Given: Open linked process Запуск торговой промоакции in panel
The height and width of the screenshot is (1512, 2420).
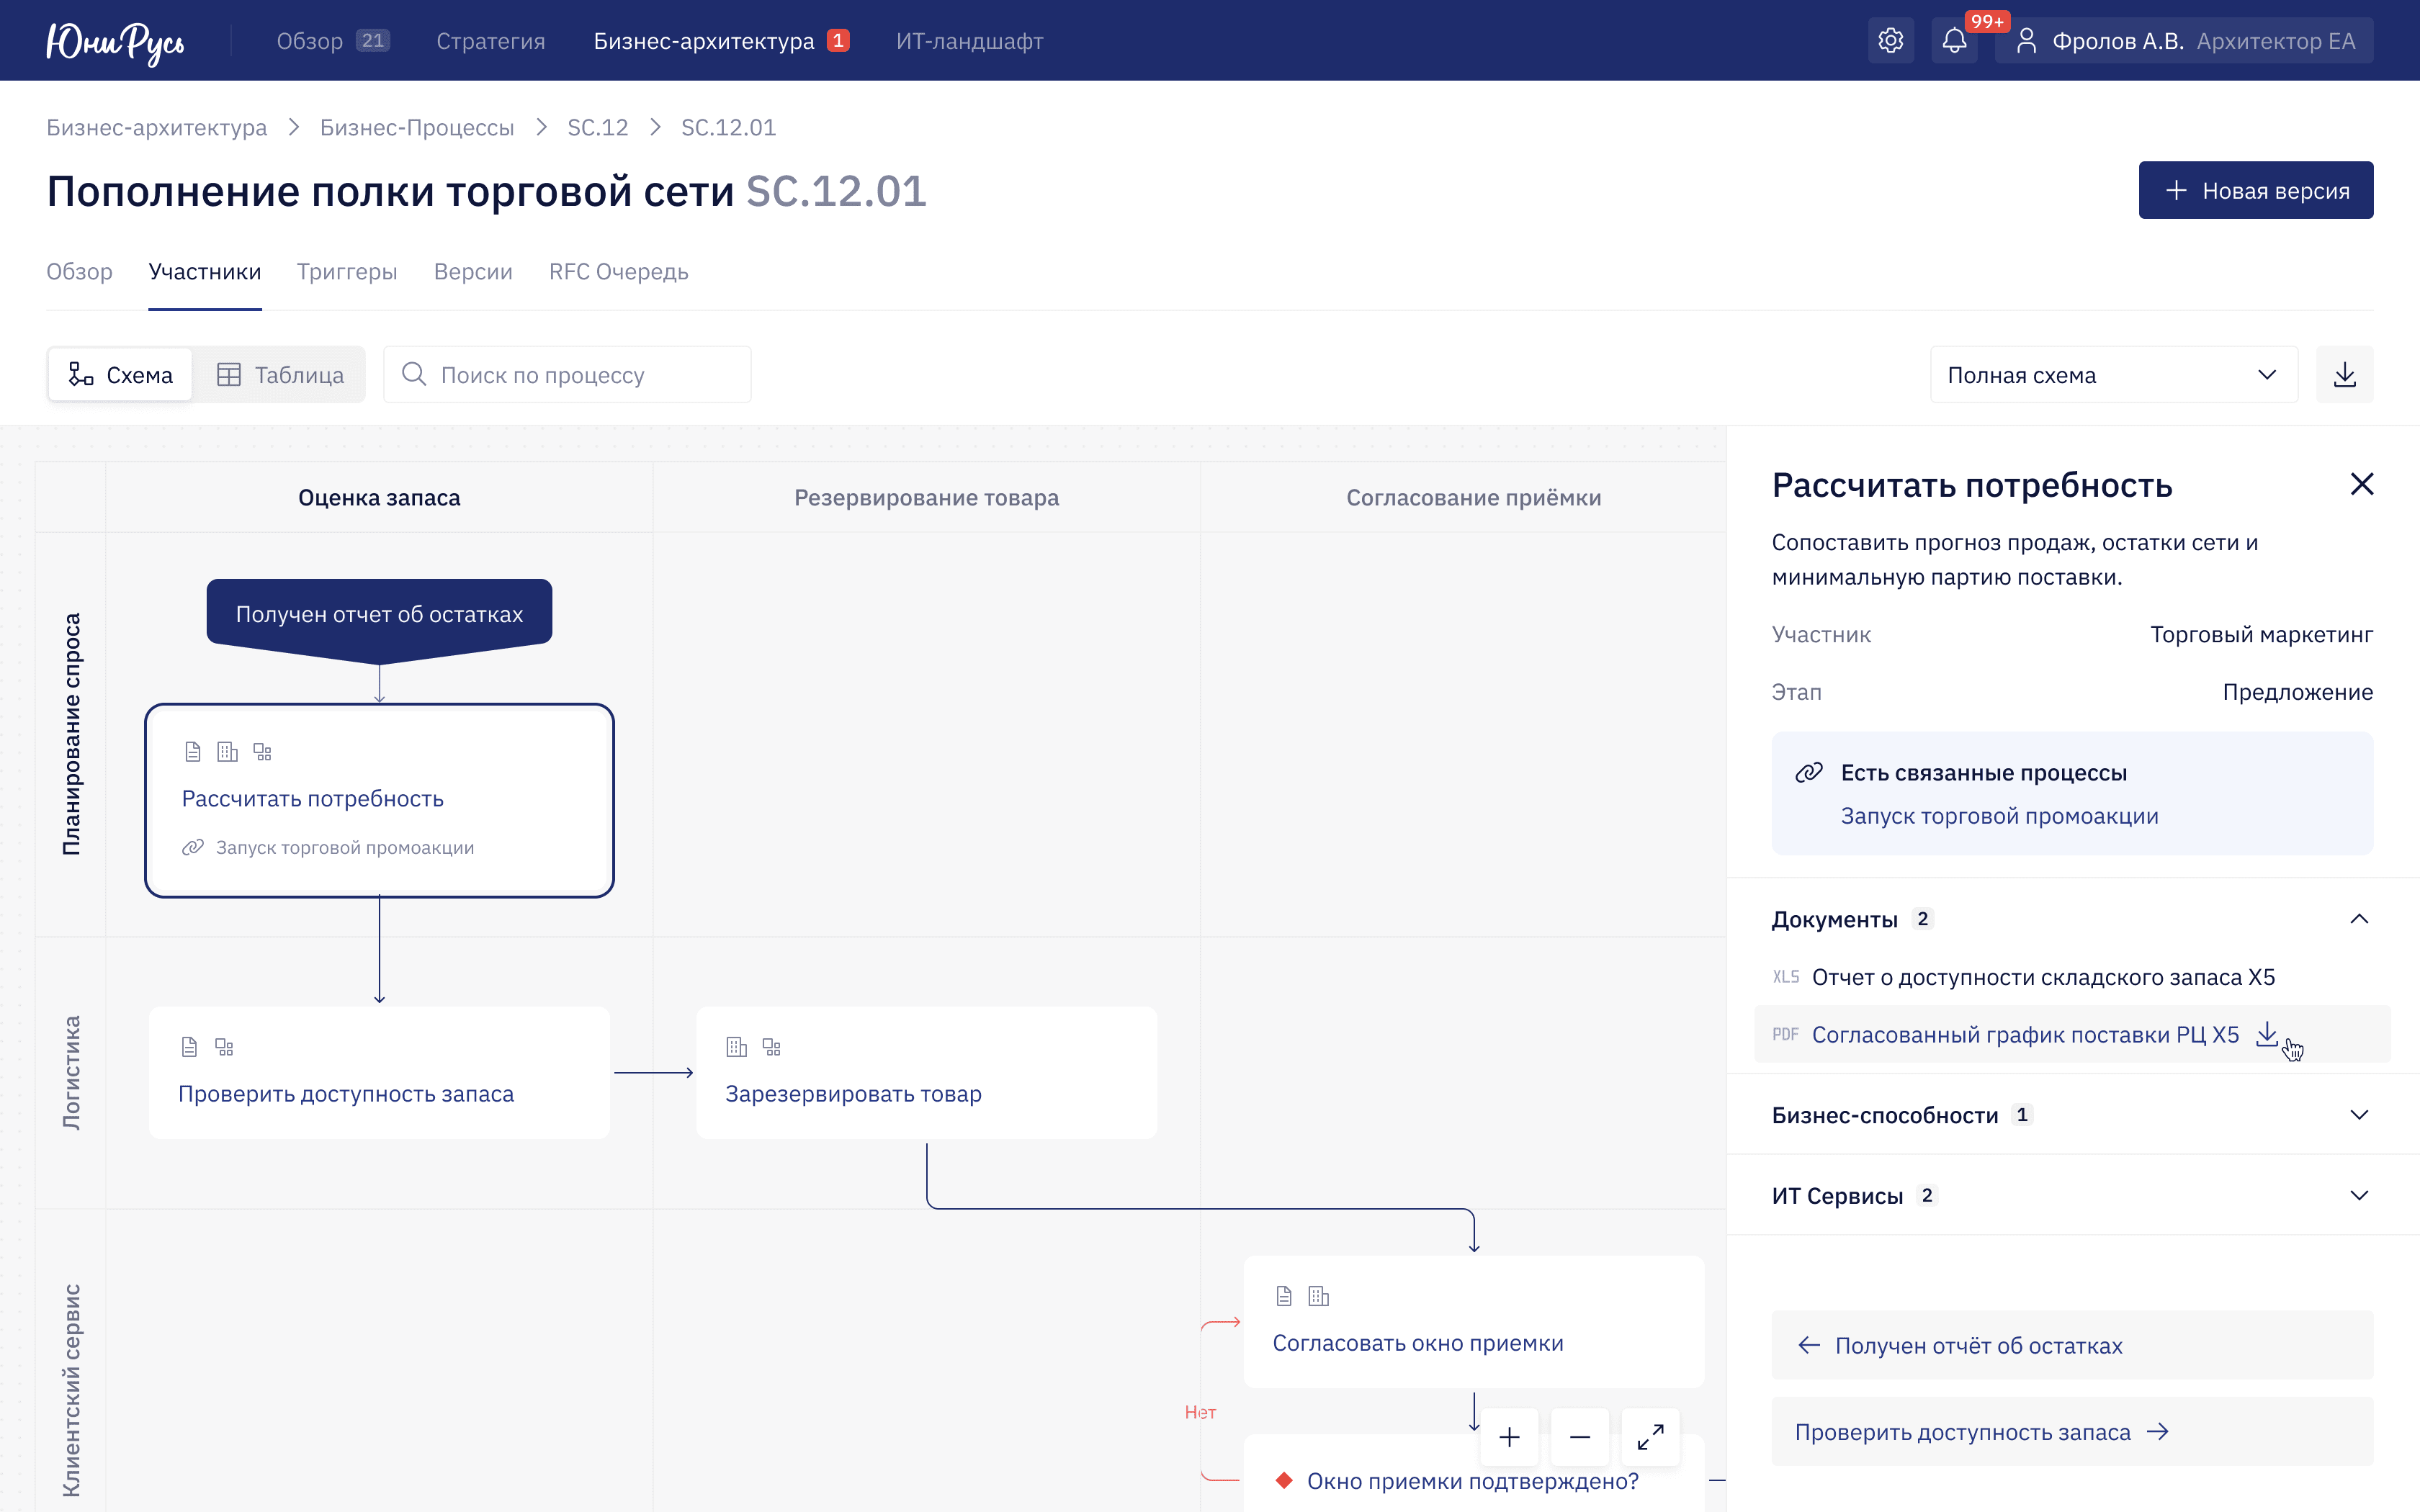Looking at the screenshot, I should pos(1999,816).
